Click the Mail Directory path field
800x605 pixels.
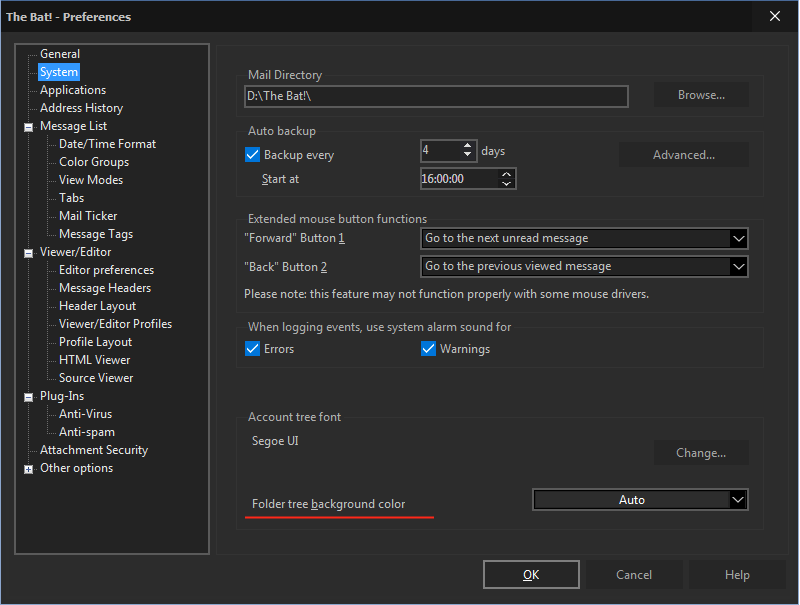pyautogui.click(x=436, y=96)
